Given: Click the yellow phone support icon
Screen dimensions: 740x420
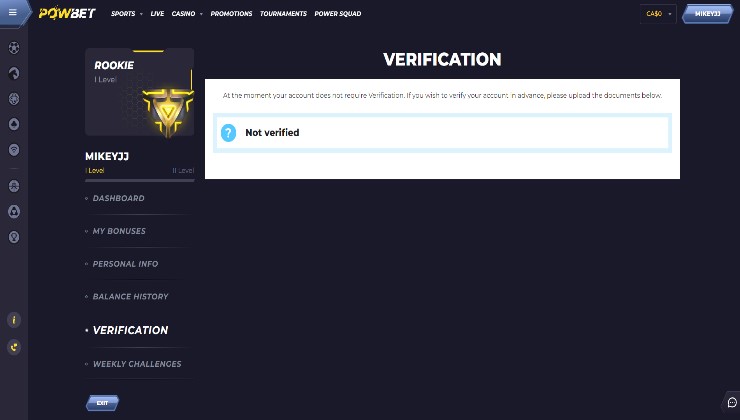Looking at the screenshot, I should [14, 347].
